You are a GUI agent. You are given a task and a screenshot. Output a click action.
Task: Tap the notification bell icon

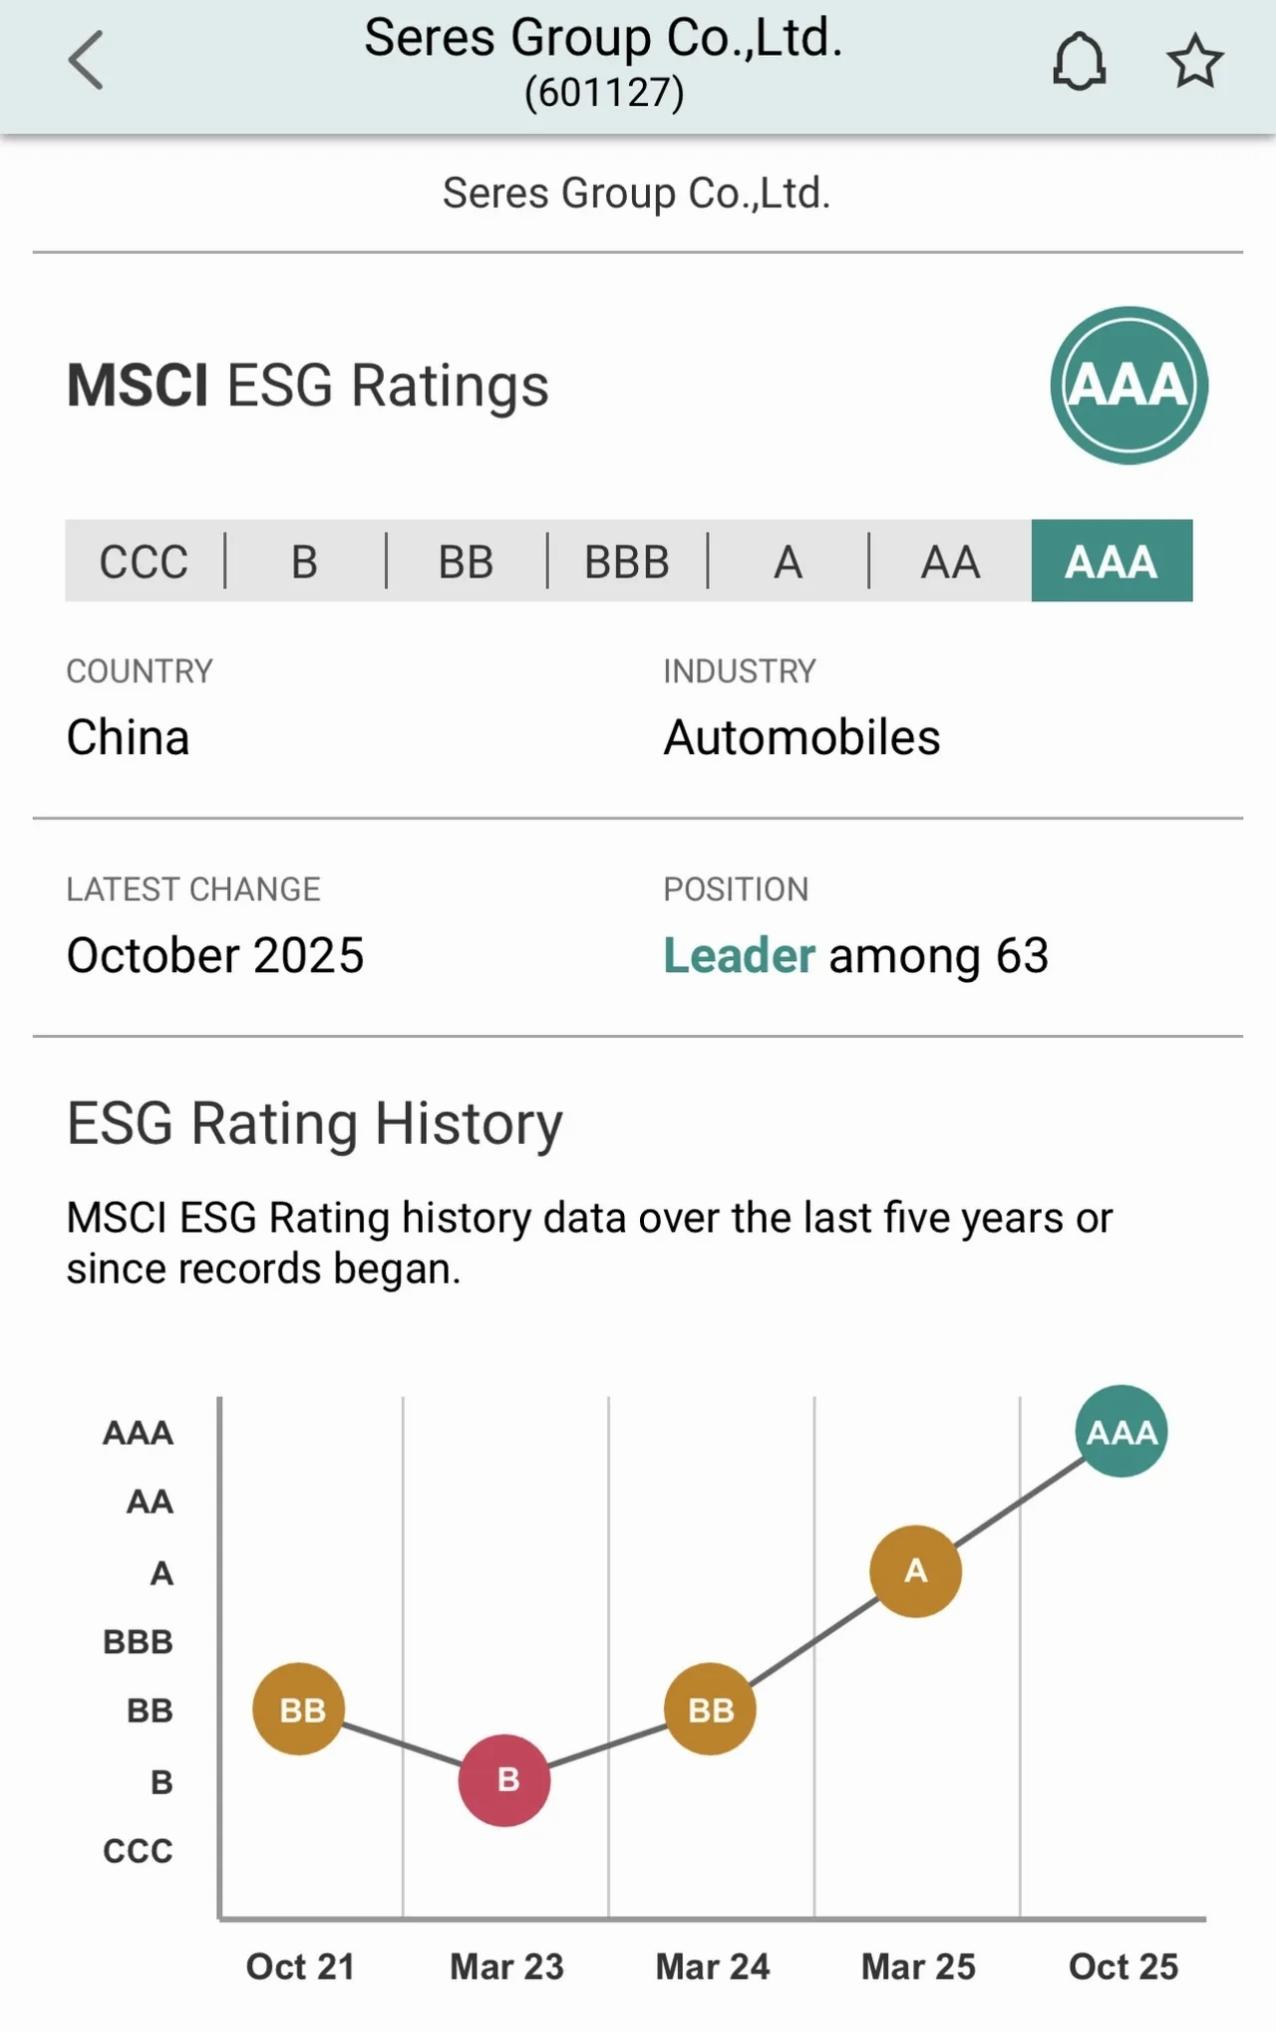(x=1079, y=62)
